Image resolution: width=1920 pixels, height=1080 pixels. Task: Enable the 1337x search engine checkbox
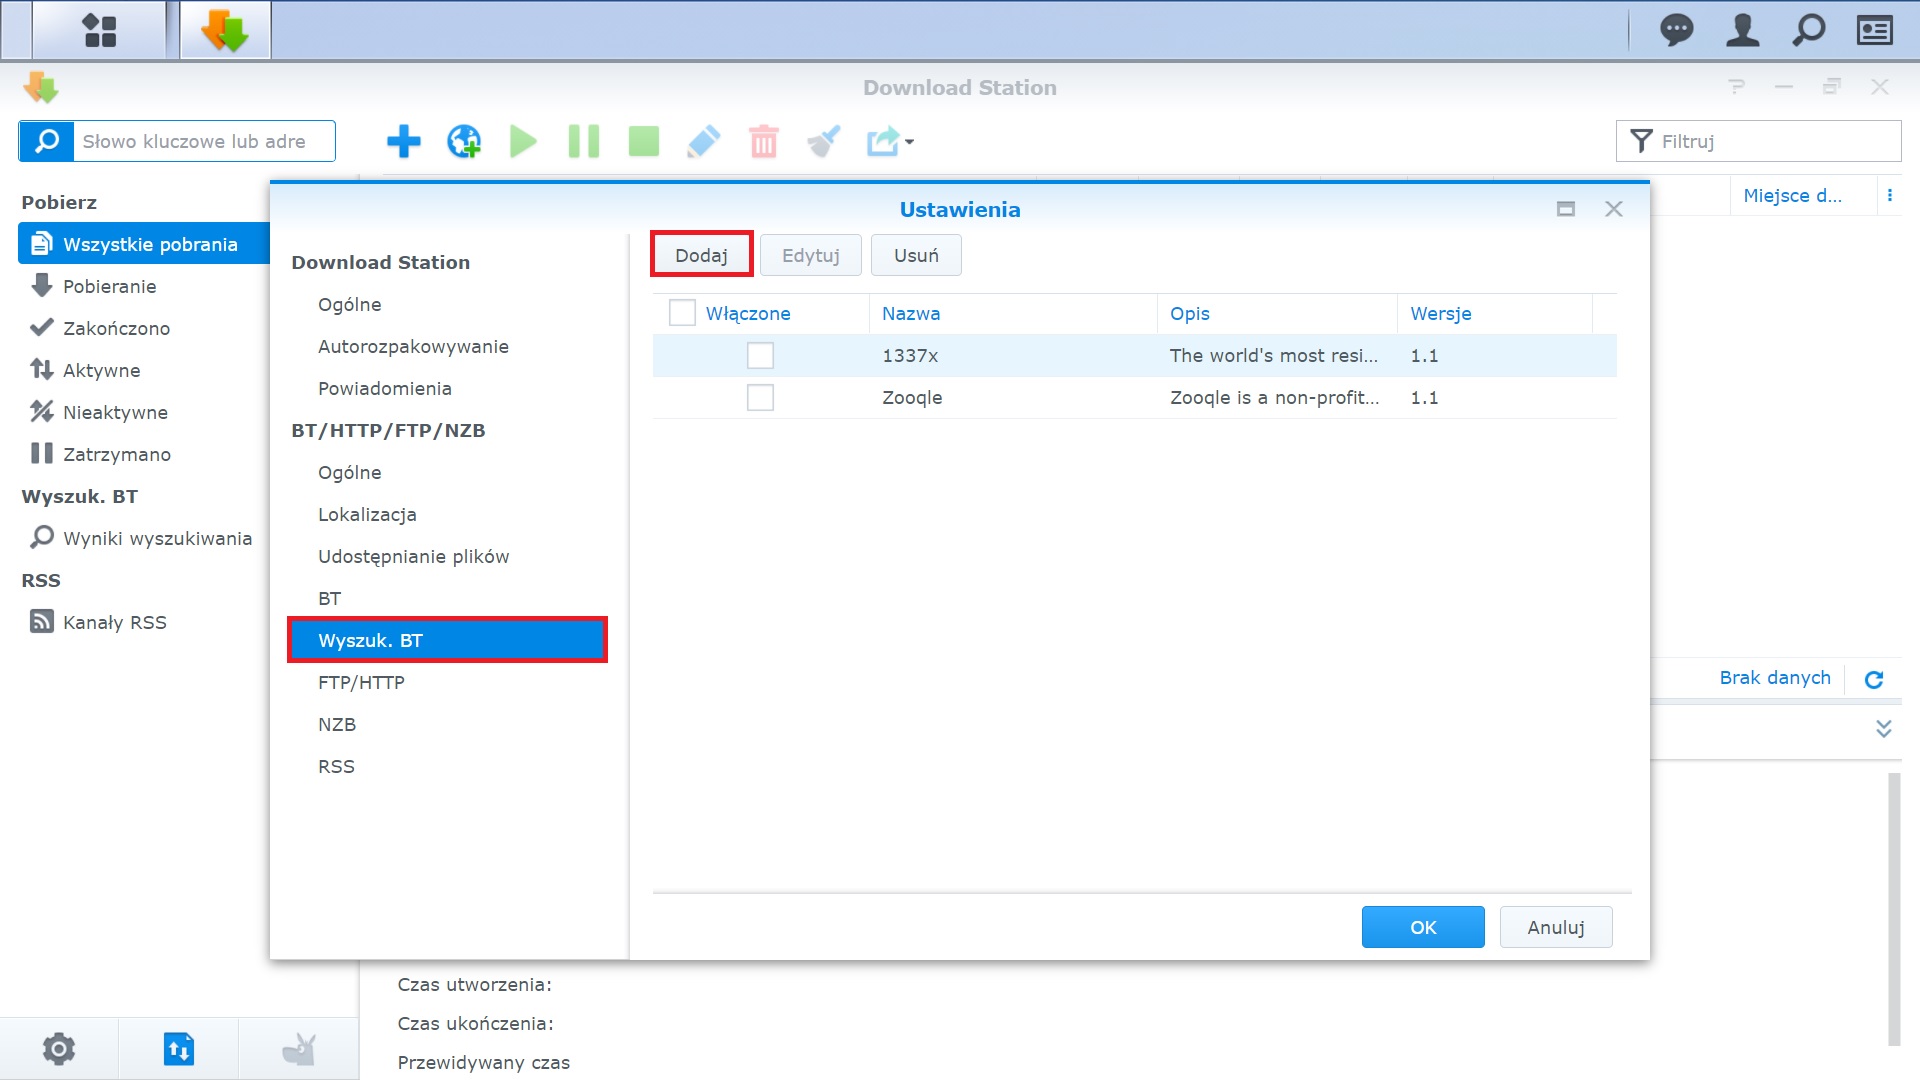[760, 355]
